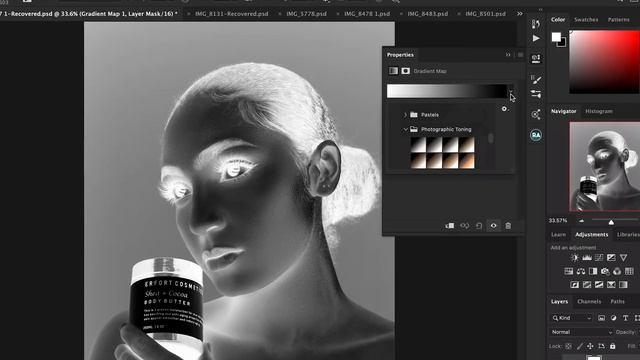Open the slider-style dock panel icon

point(536,94)
